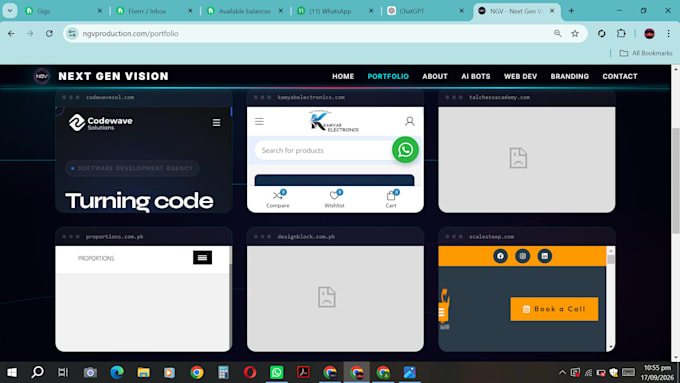Screen dimensions: 680x383
Task: Show hidden system tray icons
Action: pyautogui.click(x=562, y=372)
